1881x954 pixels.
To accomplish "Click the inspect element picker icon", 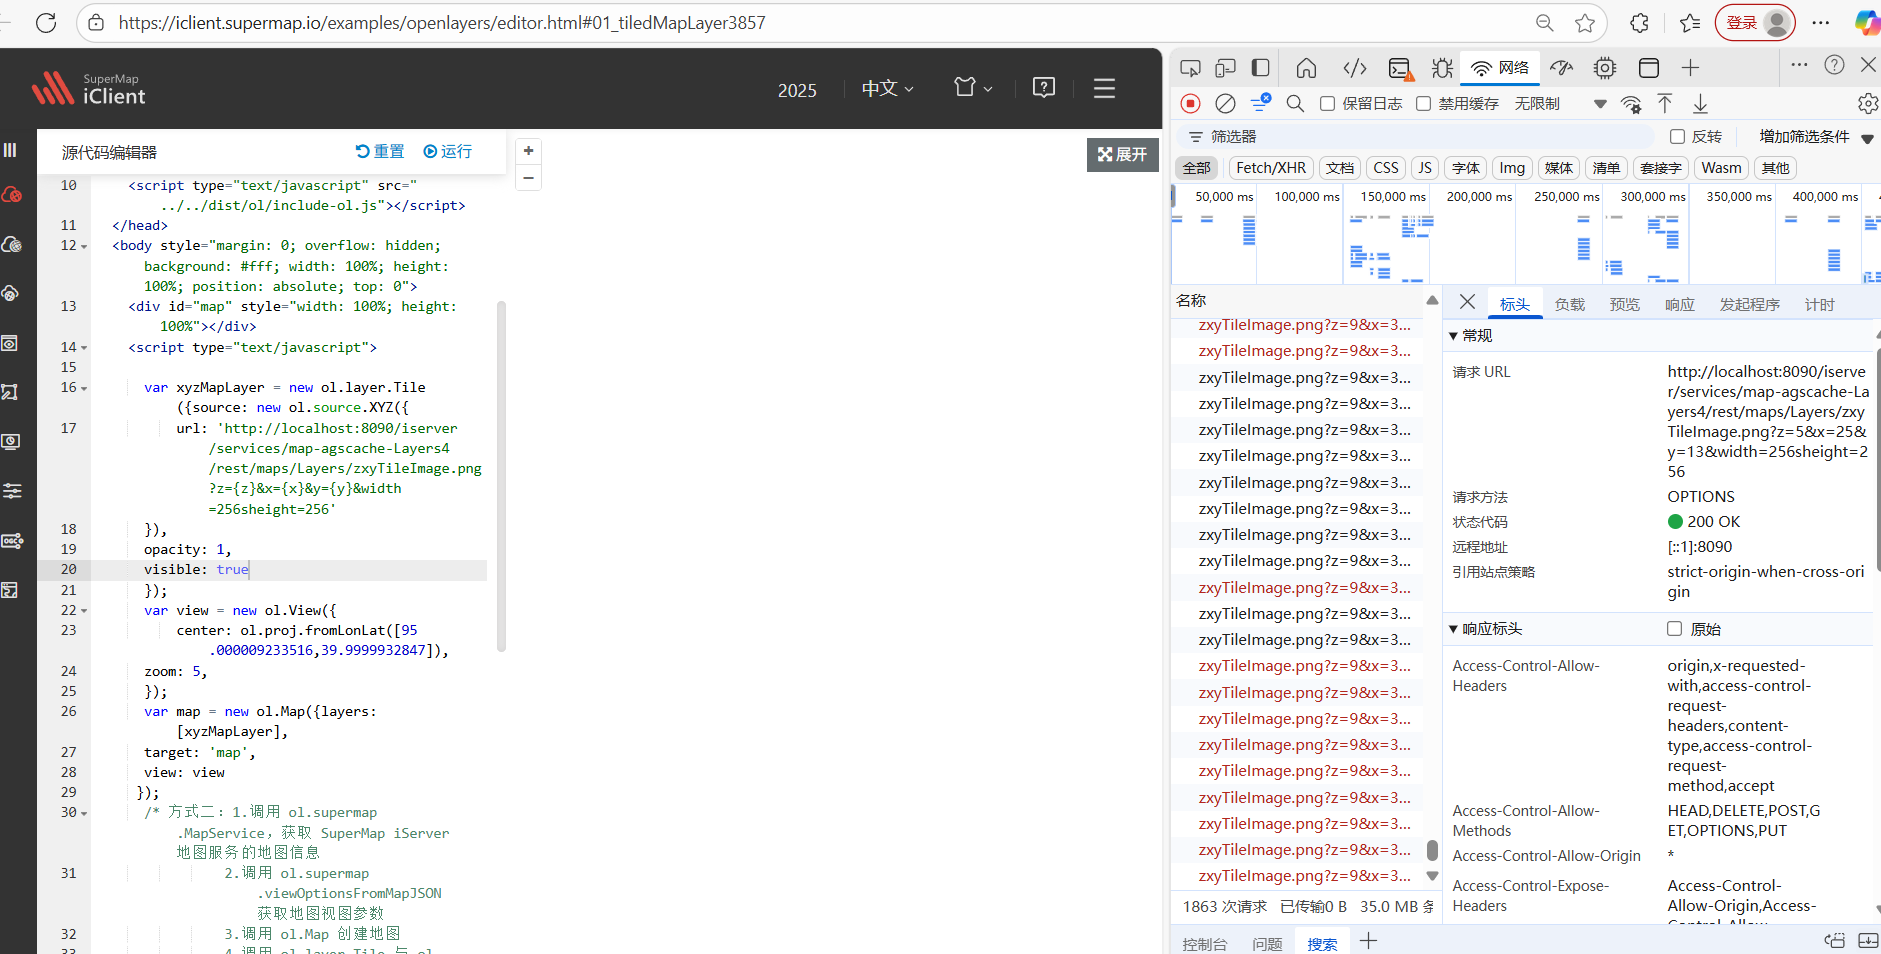I will click(1190, 68).
